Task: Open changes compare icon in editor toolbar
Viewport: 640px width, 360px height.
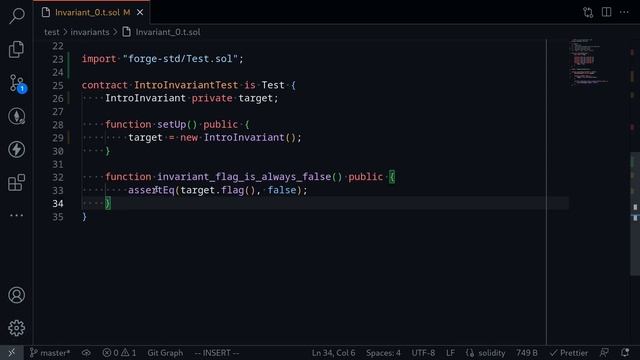Action: (588, 12)
